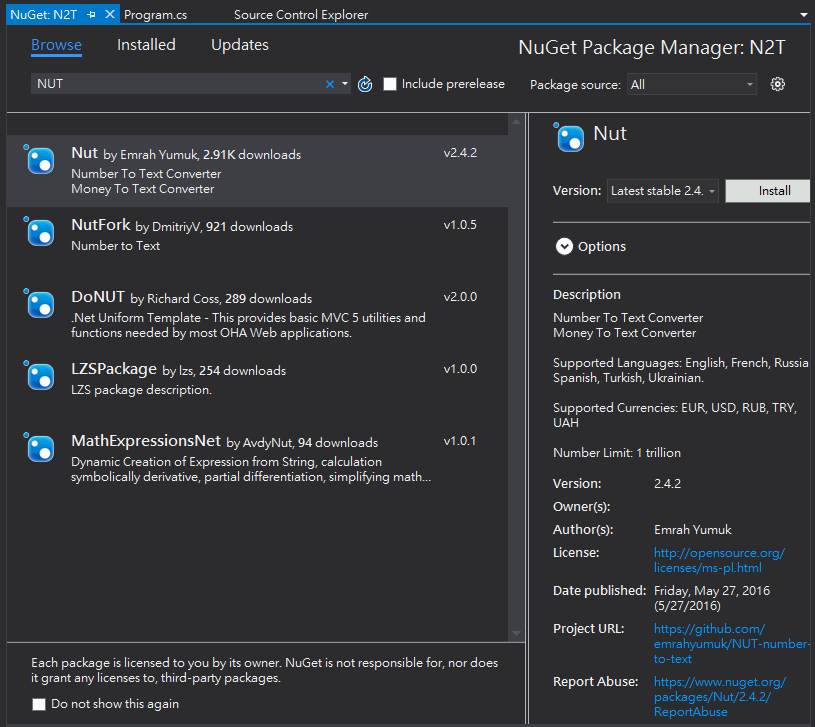Enable the Include prerelease checkbox
This screenshot has width=815, height=727.
click(390, 84)
